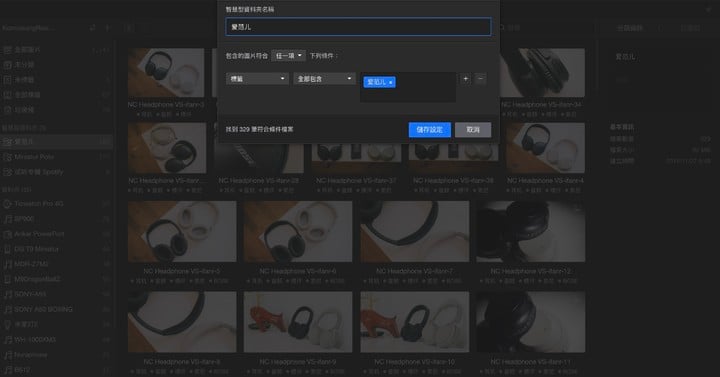Open thumbnail NC Headphone VS-ifanr-4

coord(545,148)
